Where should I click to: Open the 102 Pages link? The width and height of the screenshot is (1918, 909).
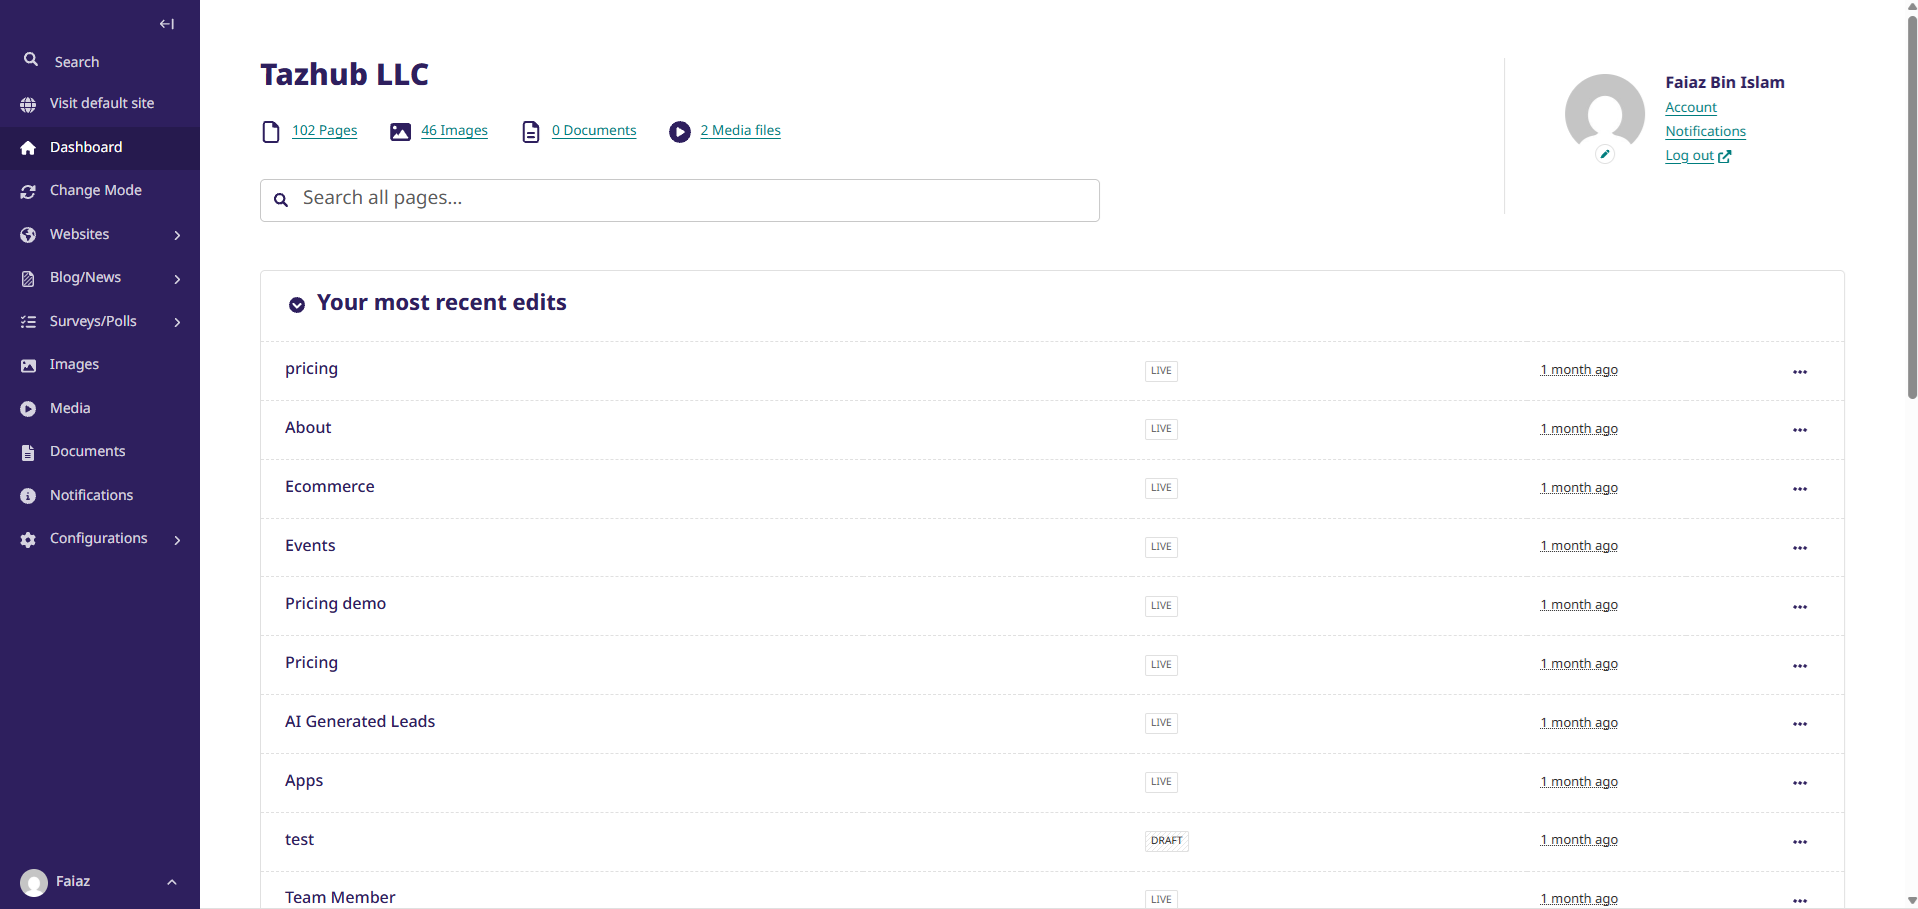(324, 131)
